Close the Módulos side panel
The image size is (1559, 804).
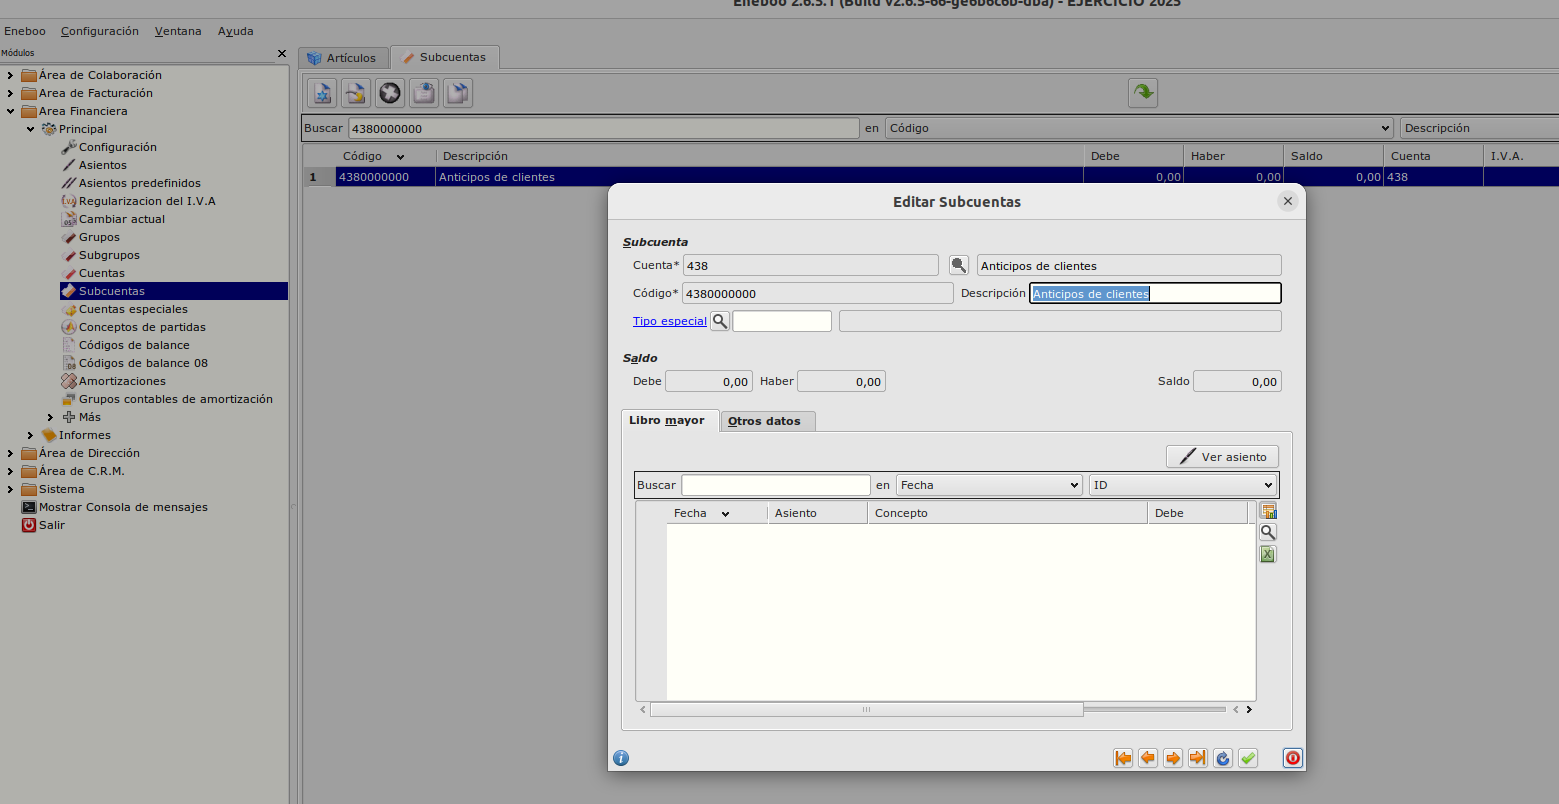[282, 53]
